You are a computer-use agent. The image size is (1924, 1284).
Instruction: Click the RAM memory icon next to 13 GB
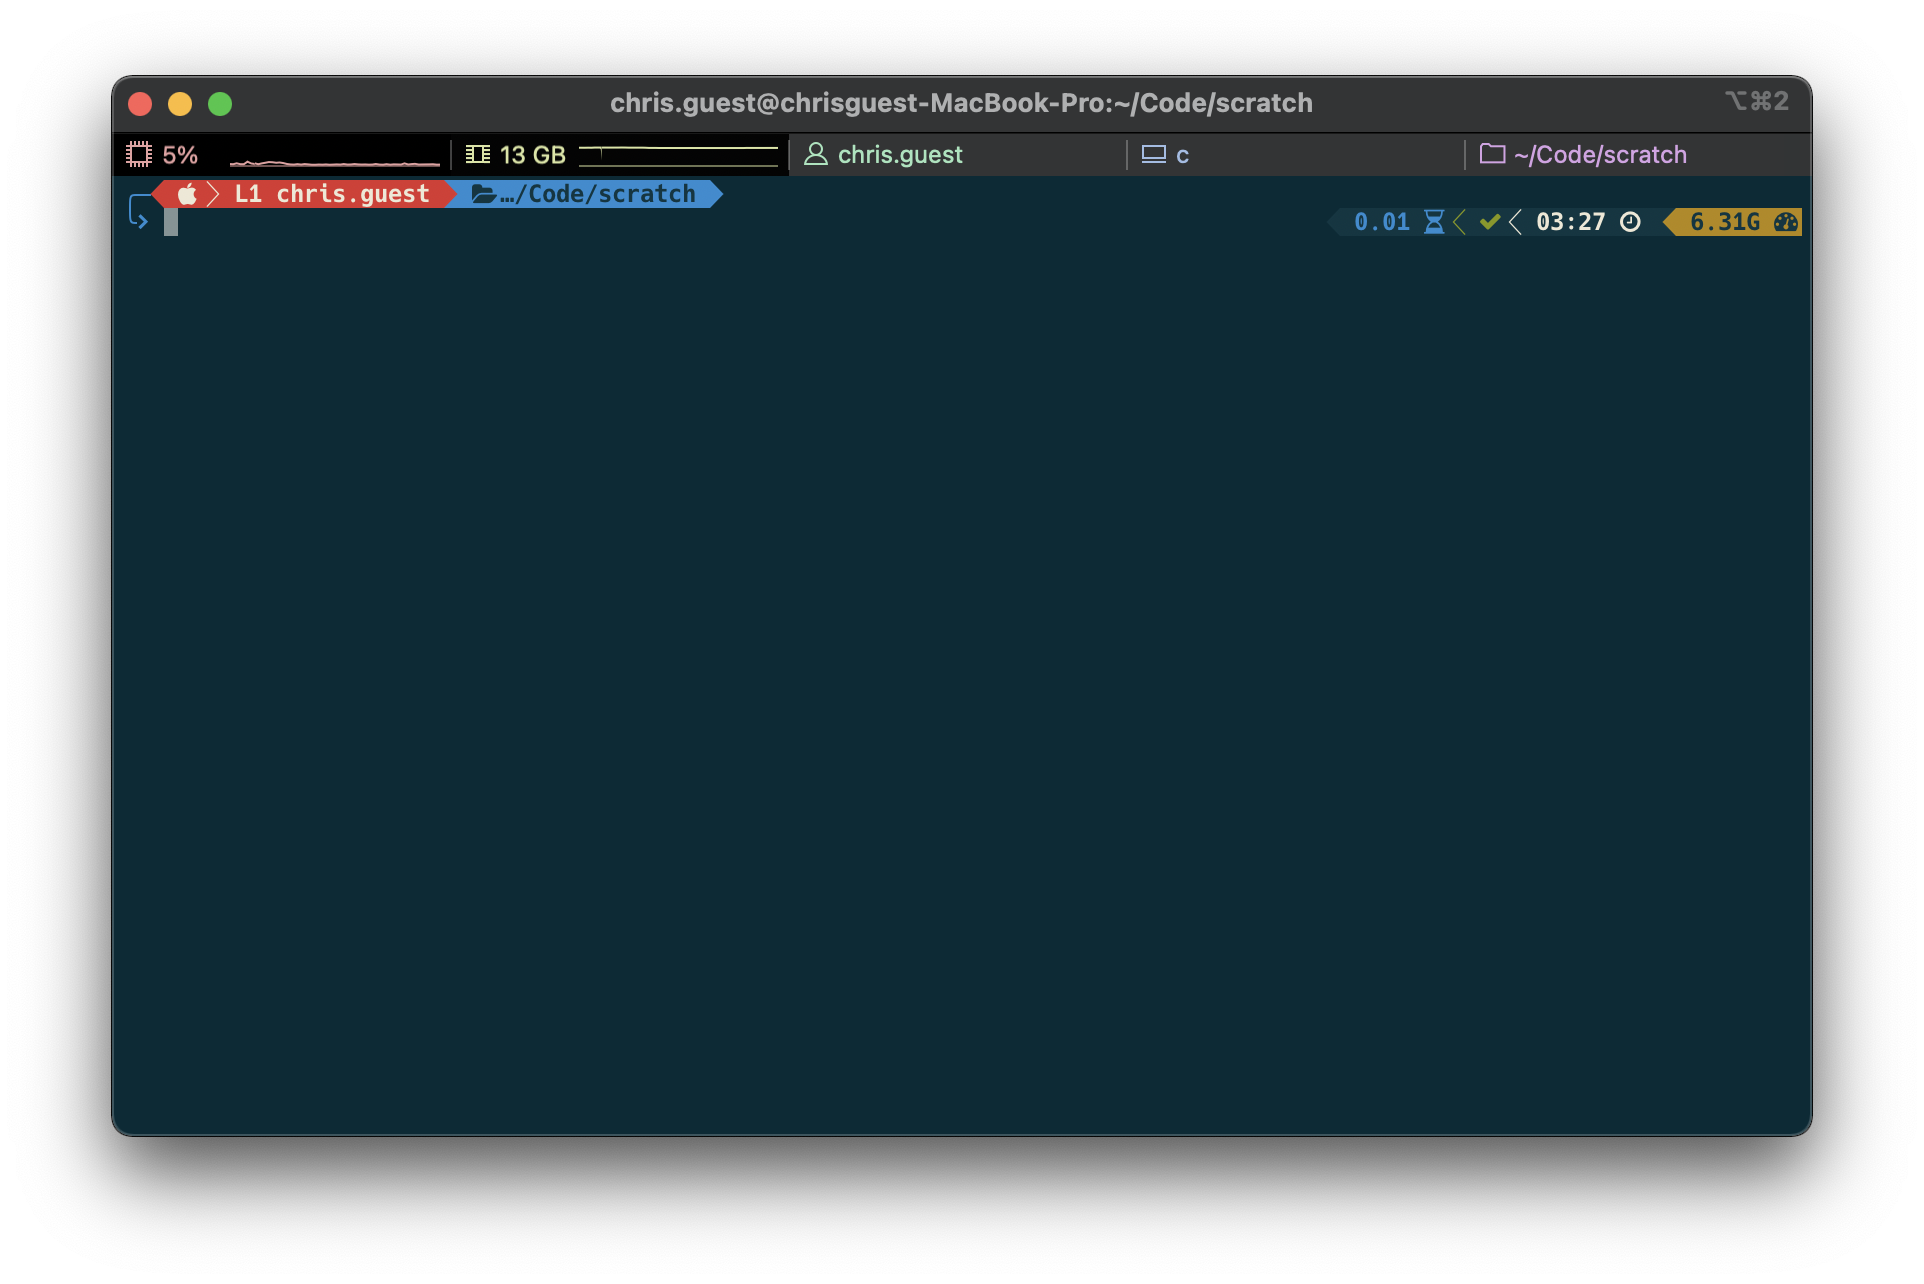pyautogui.click(x=480, y=154)
